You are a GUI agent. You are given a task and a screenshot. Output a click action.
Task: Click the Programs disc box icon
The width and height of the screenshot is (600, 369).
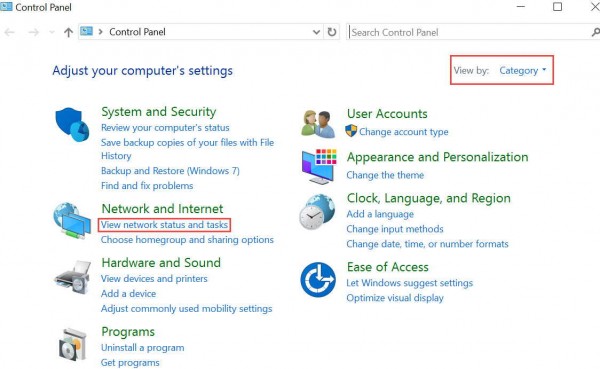tap(73, 344)
